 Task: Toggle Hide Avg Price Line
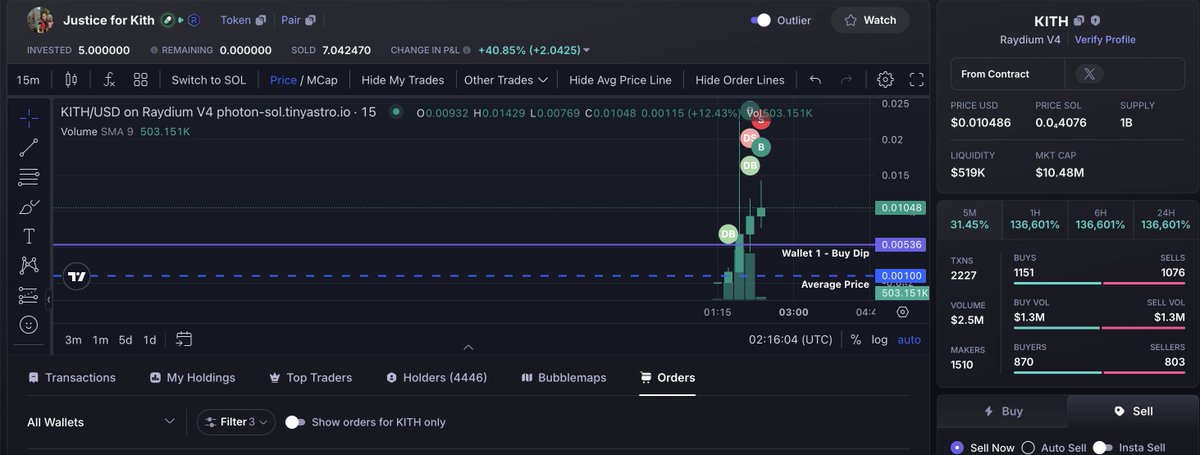click(x=620, y=80)
